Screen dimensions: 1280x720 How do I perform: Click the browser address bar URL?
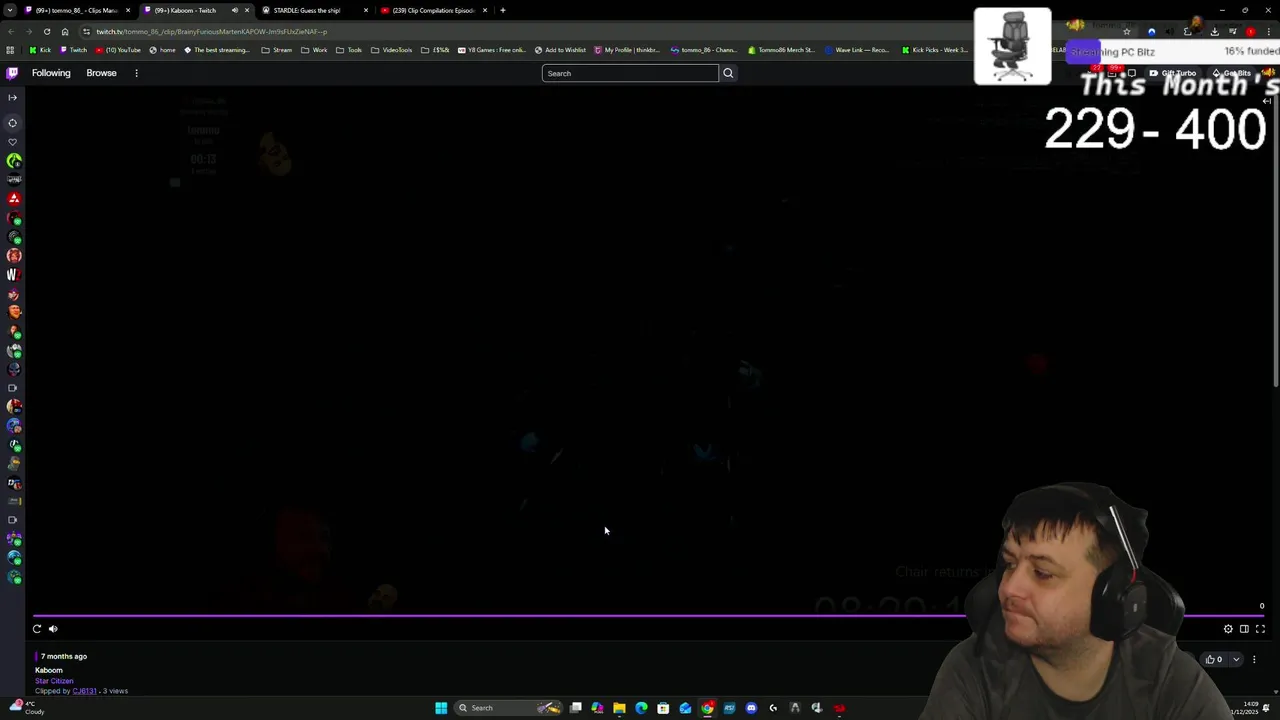(212, 31)
